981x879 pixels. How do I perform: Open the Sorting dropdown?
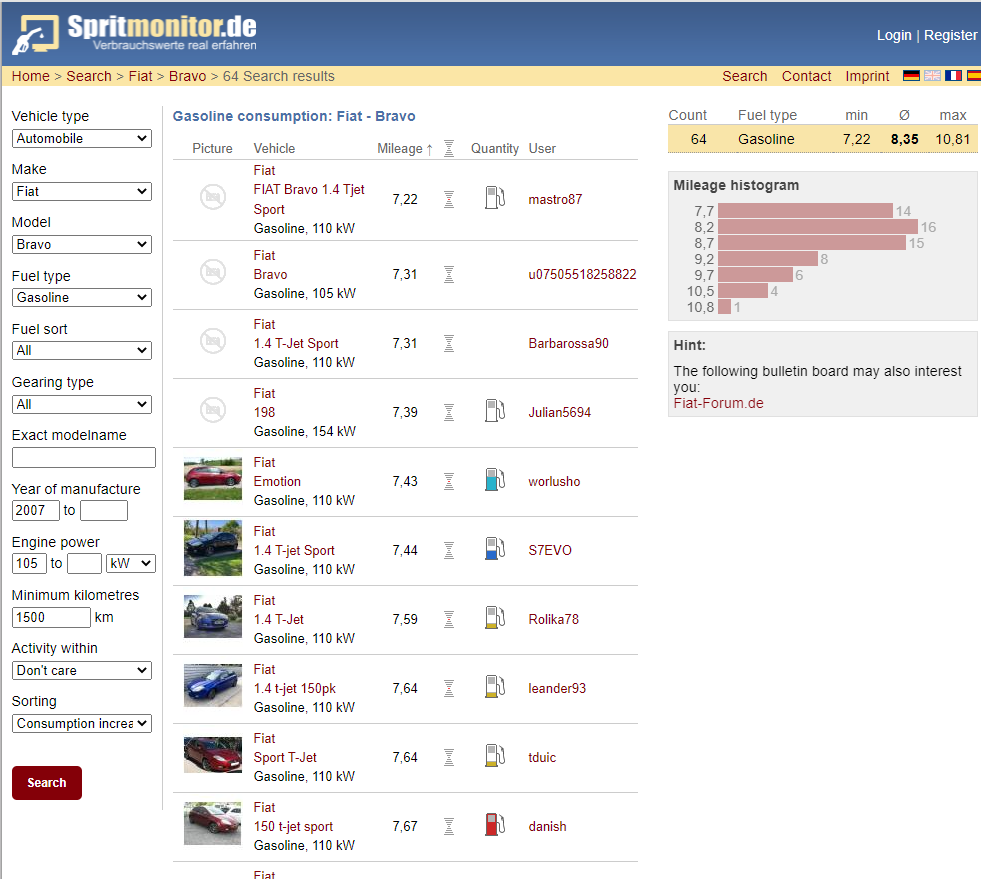pos(82,723)
